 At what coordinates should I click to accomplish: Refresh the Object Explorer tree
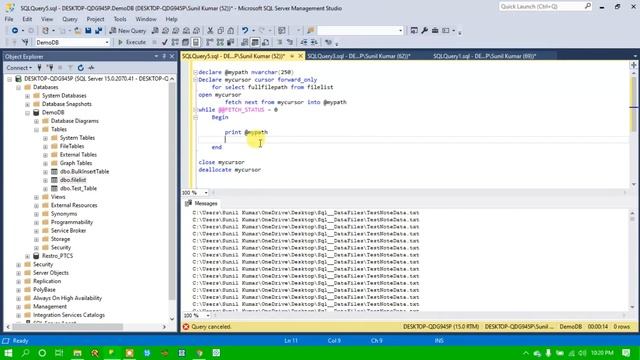pyautogui.click(x=81, y=68)
